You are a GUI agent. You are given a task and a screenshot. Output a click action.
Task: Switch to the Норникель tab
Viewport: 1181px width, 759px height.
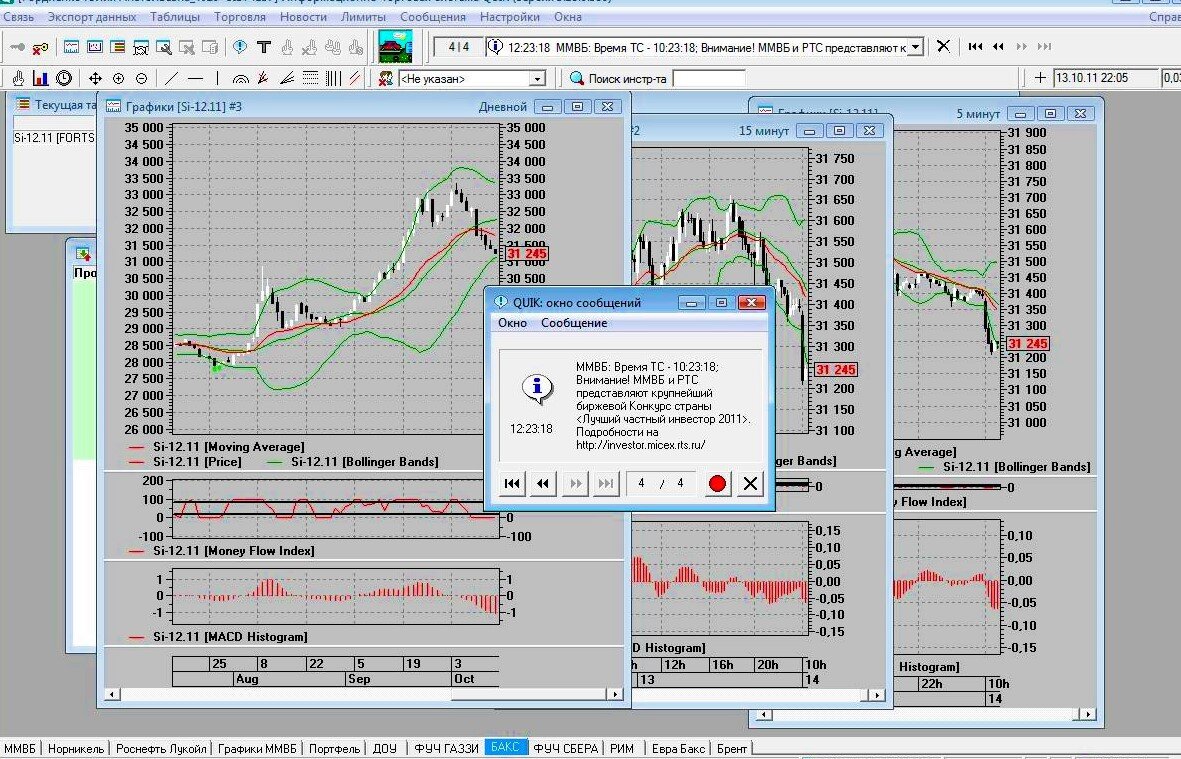[76, 748]
